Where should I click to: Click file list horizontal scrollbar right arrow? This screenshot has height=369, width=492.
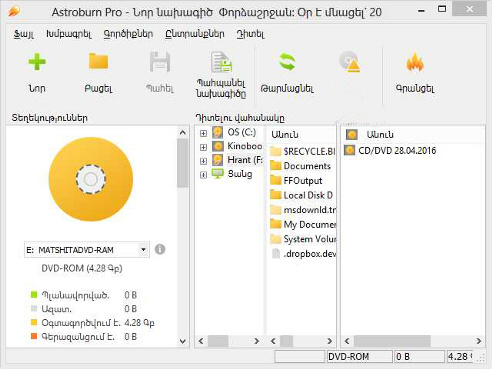pos(329,341)
